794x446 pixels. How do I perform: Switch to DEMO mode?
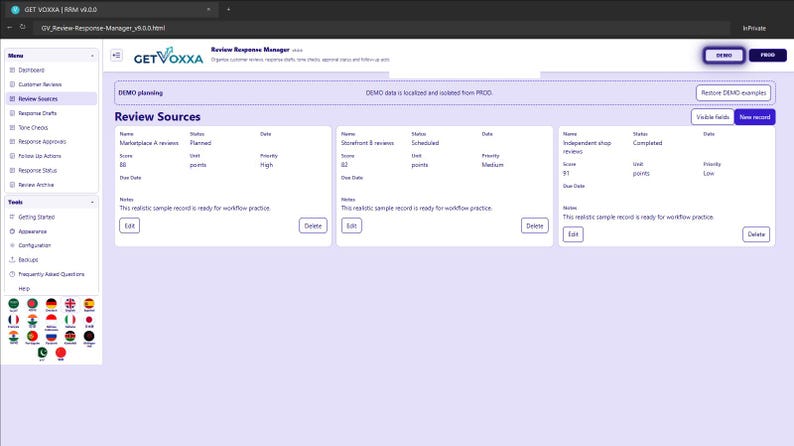(x=724, y=55)
